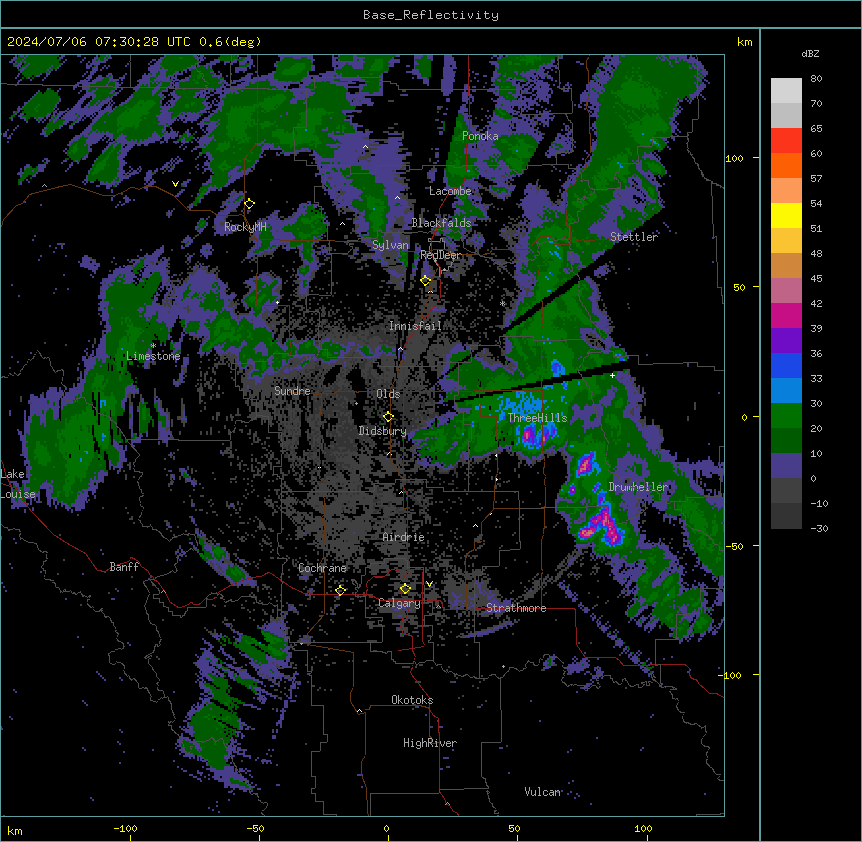Select the Innisfail label
Viewport: 862px width, 842px height.
click(415, 326)
